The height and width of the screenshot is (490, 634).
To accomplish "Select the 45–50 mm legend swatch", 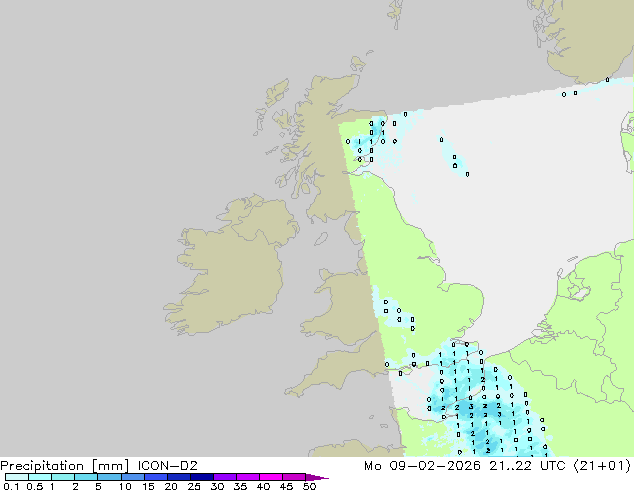I will 294,477.
